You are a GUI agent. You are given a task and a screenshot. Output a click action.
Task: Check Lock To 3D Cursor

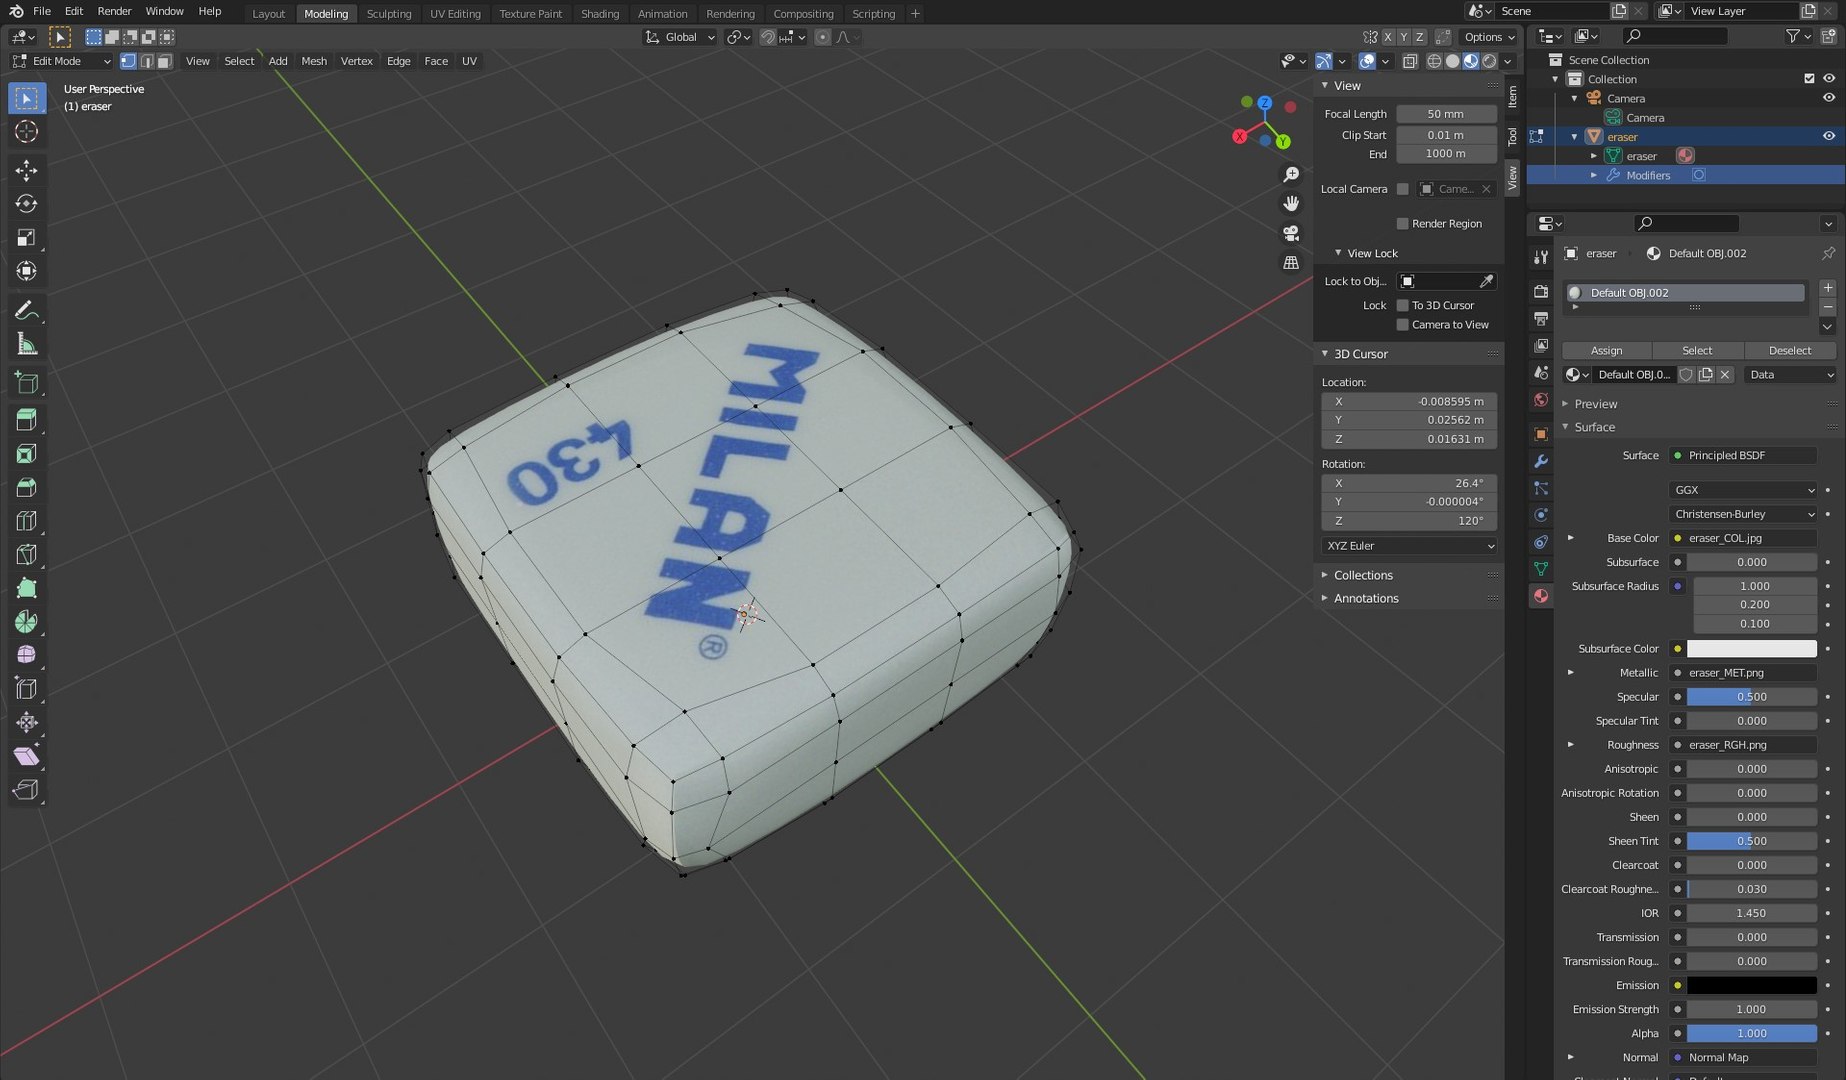(1403, 306)
